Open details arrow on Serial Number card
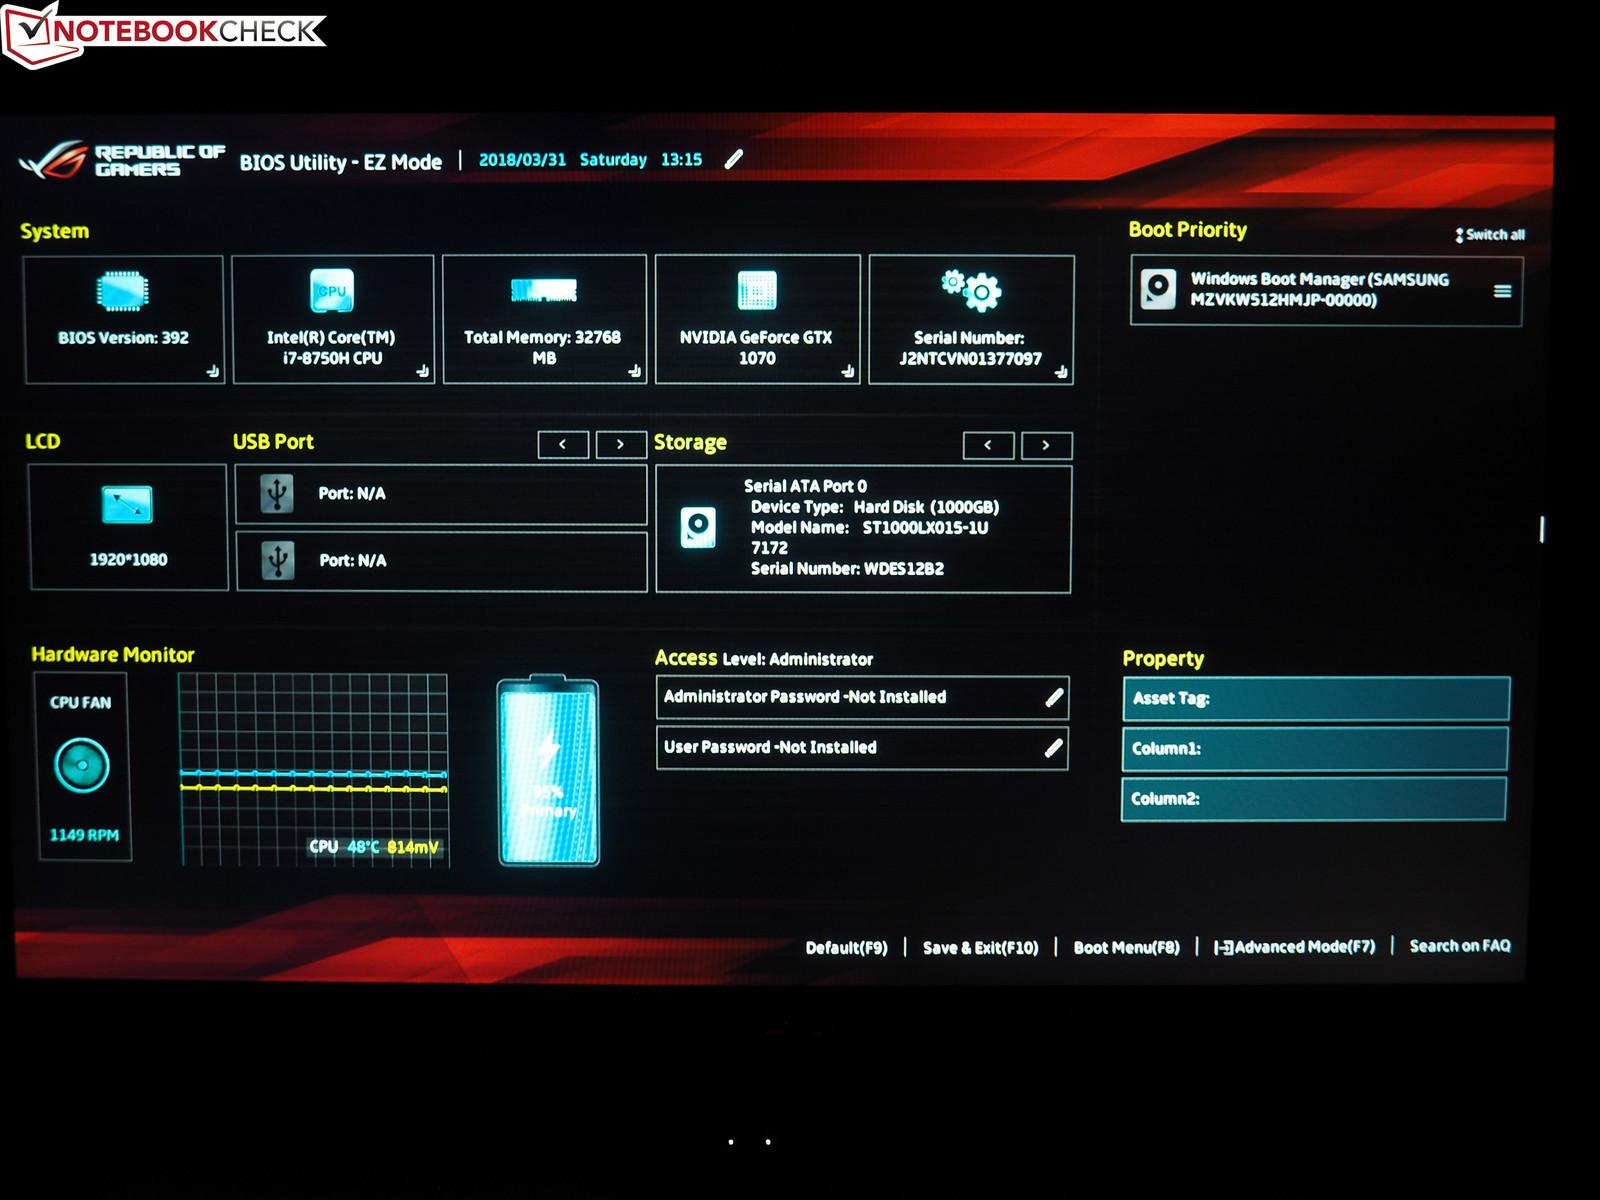Viewport: 1600px width, 1200px height. pyautogui.click(x=1061, y=372)
